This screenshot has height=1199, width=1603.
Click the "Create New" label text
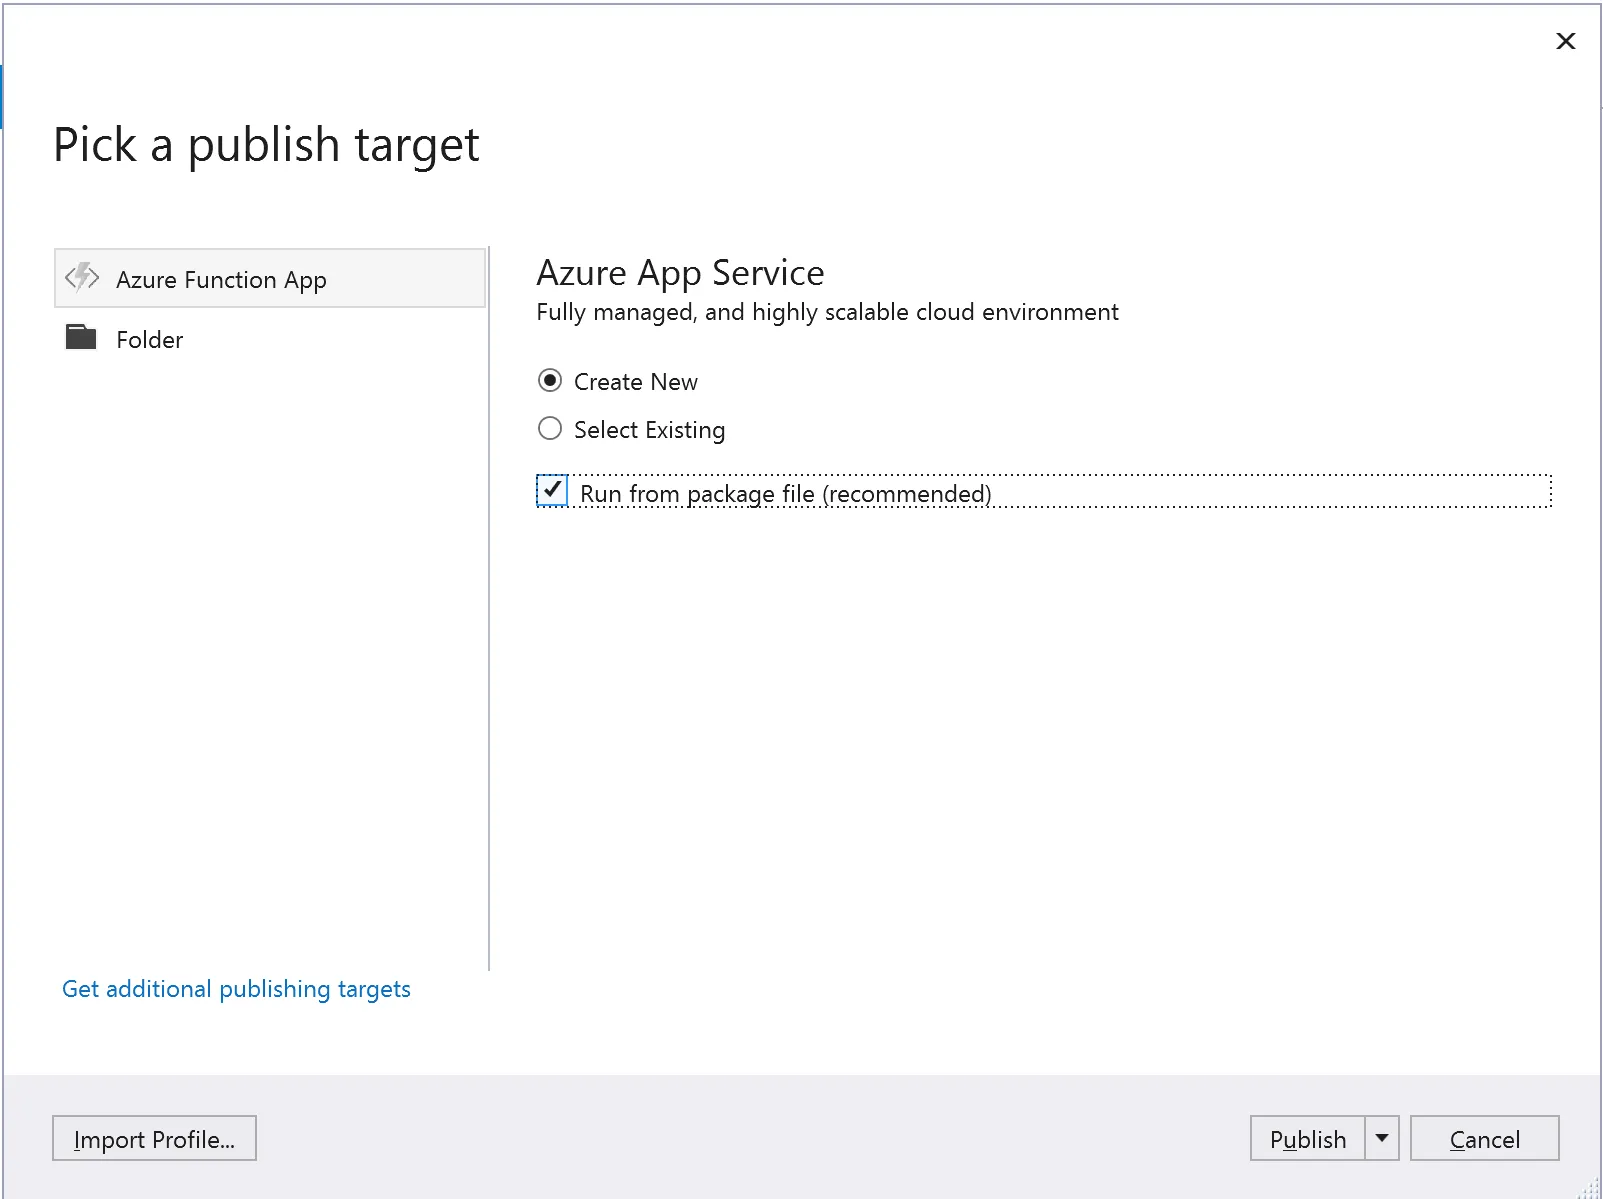(x=636, y=382)
